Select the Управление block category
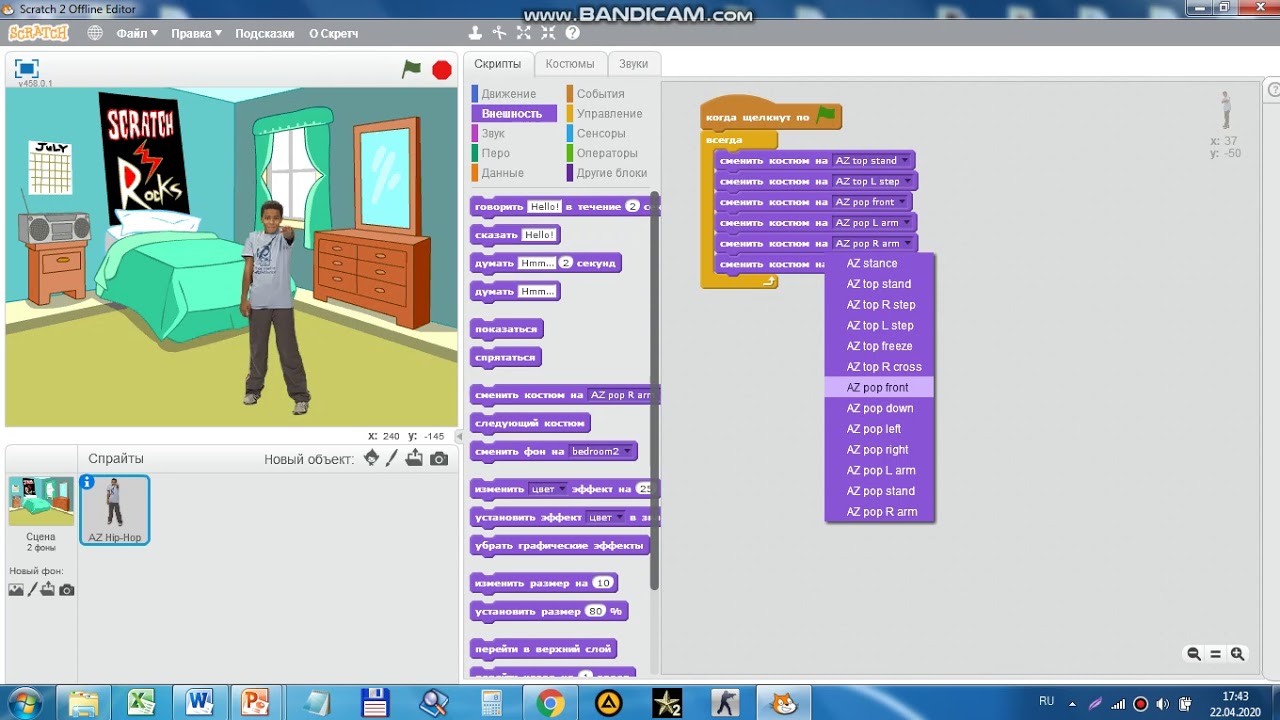Image resolution: width=1280 pixels, height=720 pixels. 609,114
